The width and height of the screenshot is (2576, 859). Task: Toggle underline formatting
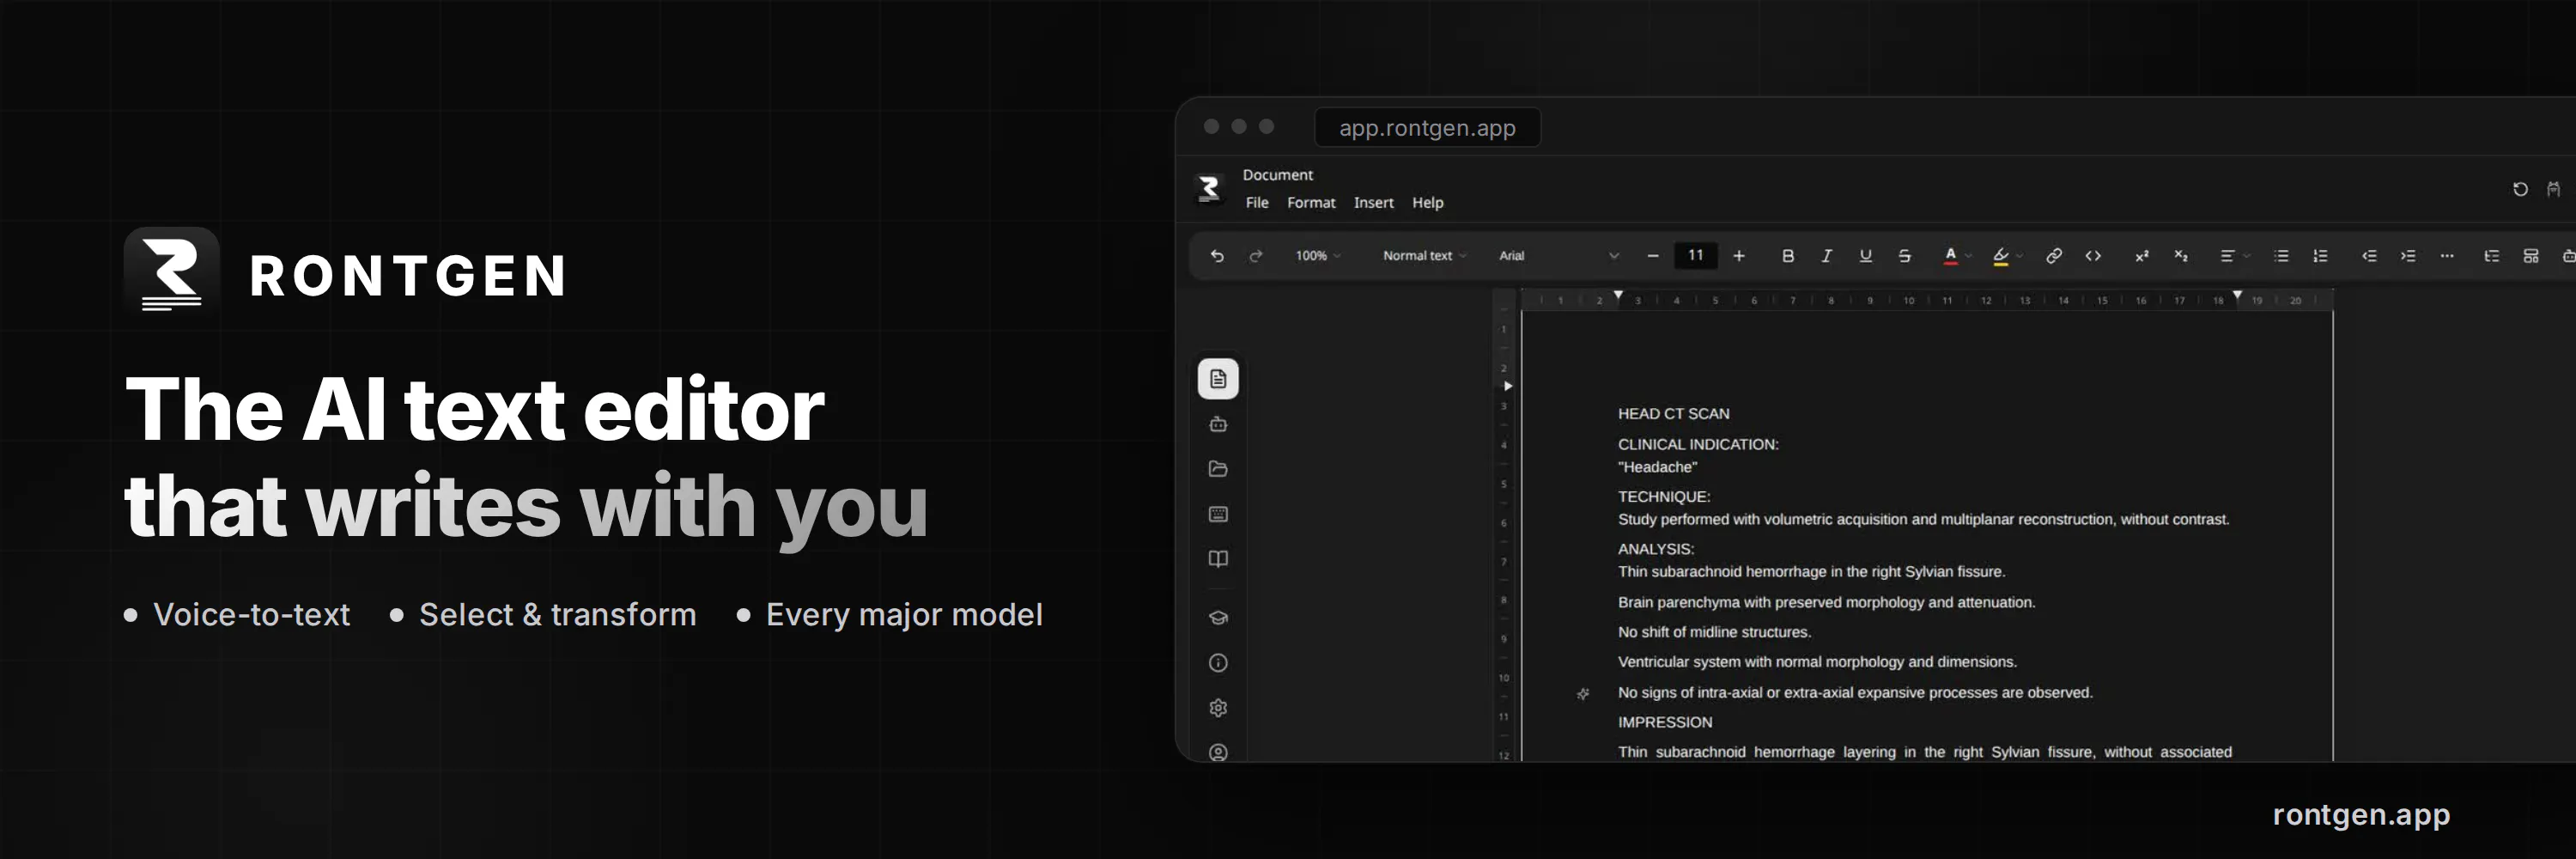click(x=1866, y=256)
